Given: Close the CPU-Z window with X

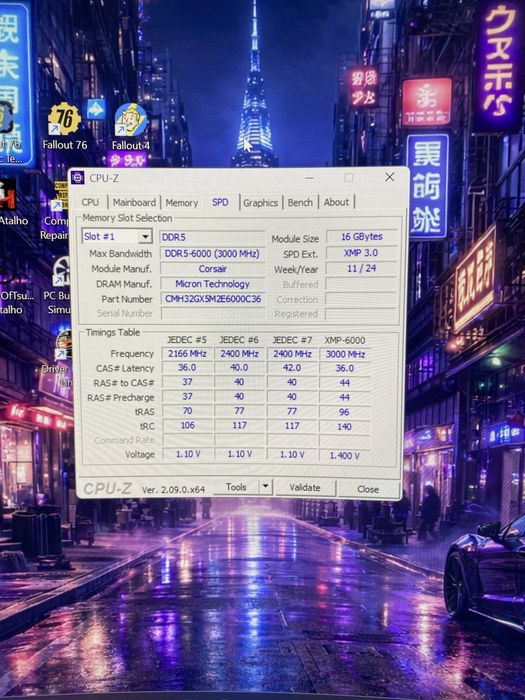Looking at the screenshot, I should coord(389,177).
